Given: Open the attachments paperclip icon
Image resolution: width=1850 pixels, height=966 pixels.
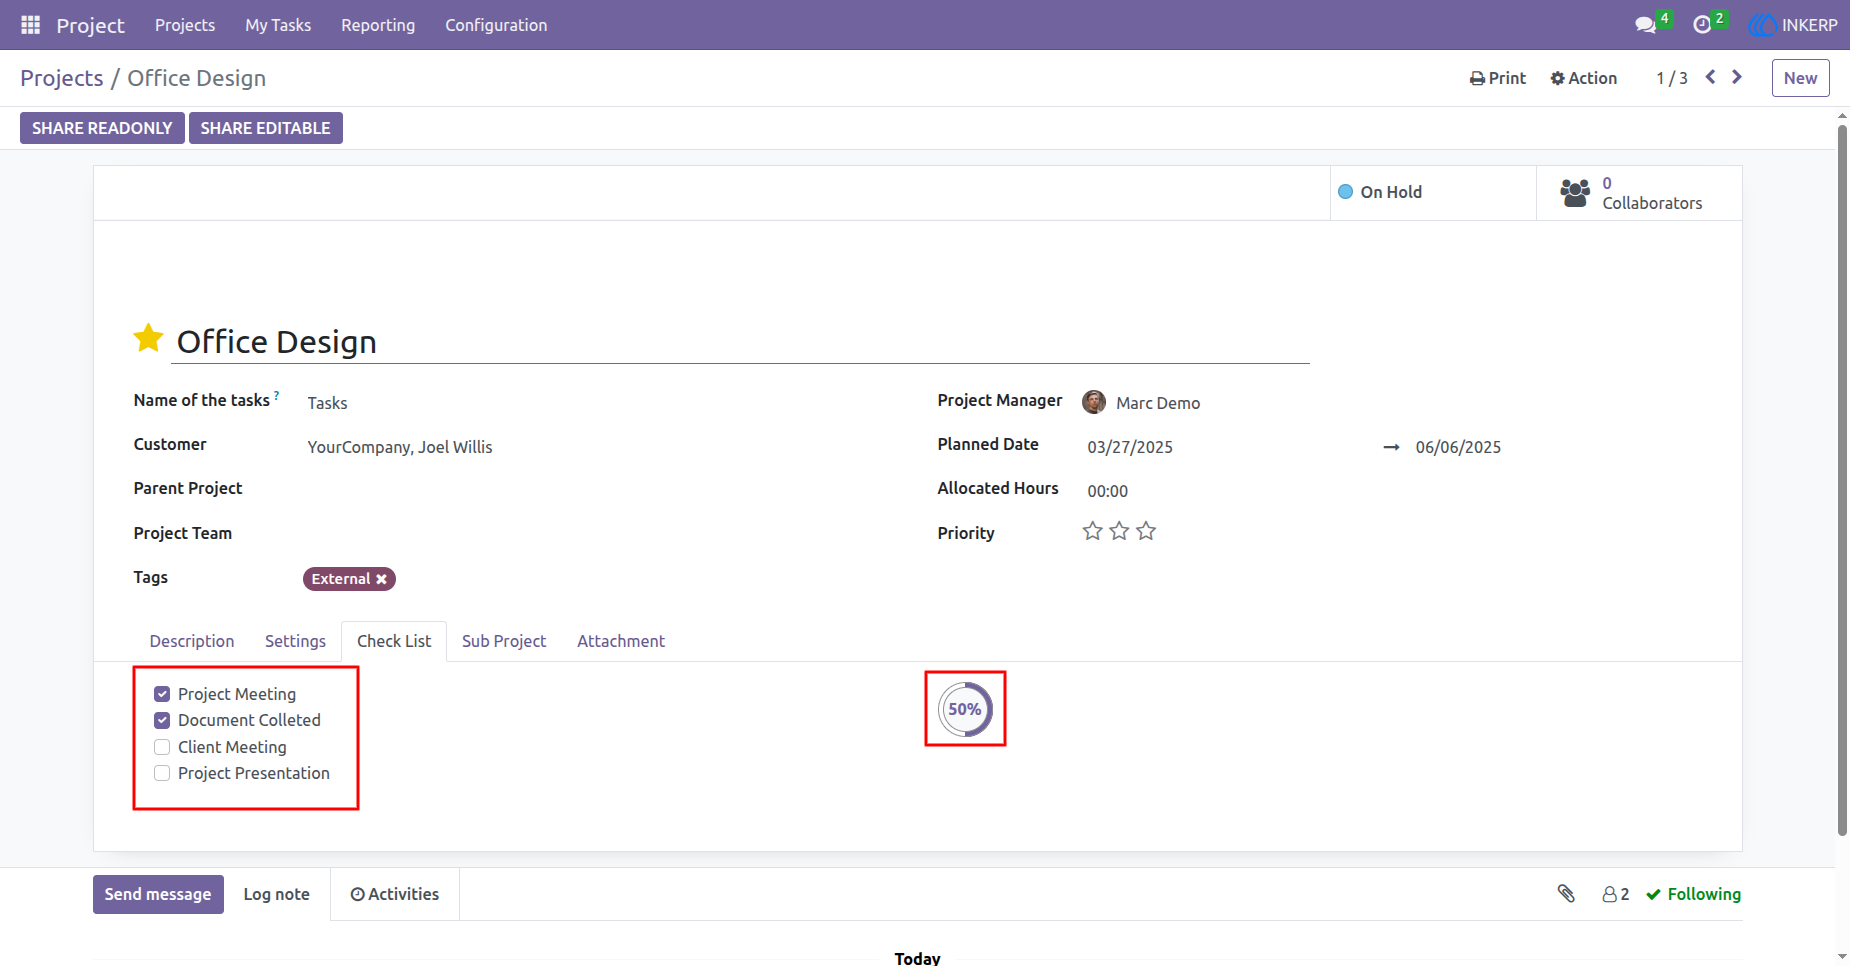Looking at the screenshot, I should (x=1566, y=893).
